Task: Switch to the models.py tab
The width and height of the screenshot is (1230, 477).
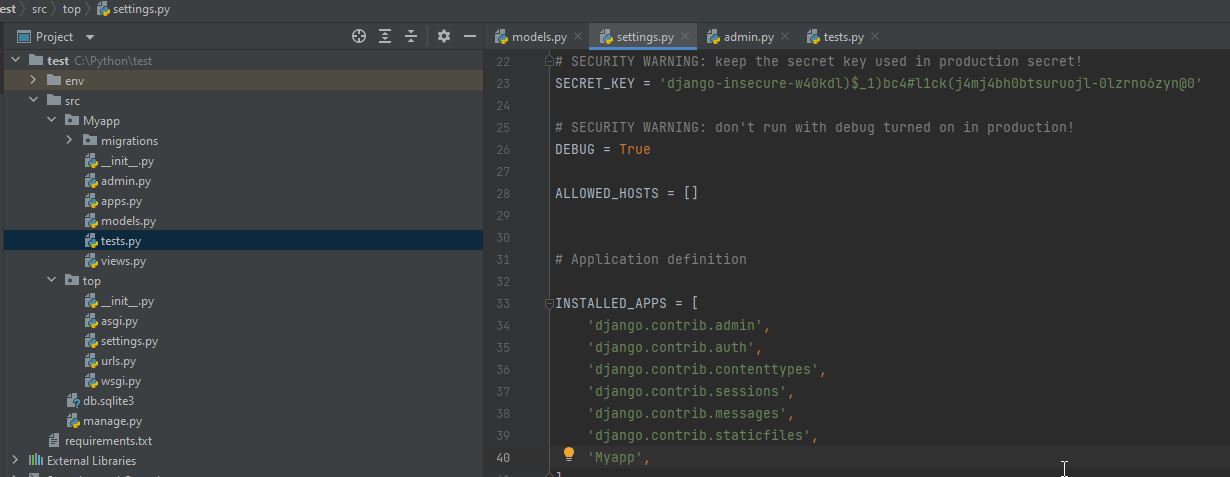Action: (x=531, y=37)
